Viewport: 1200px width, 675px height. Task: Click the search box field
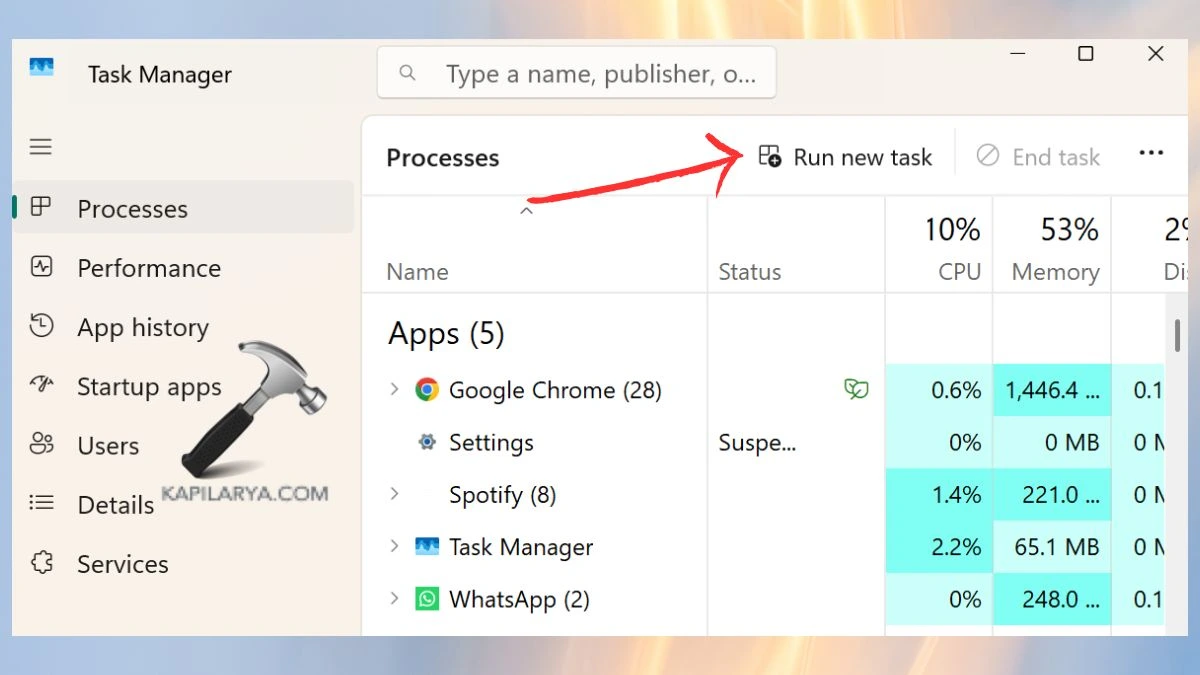590,74
